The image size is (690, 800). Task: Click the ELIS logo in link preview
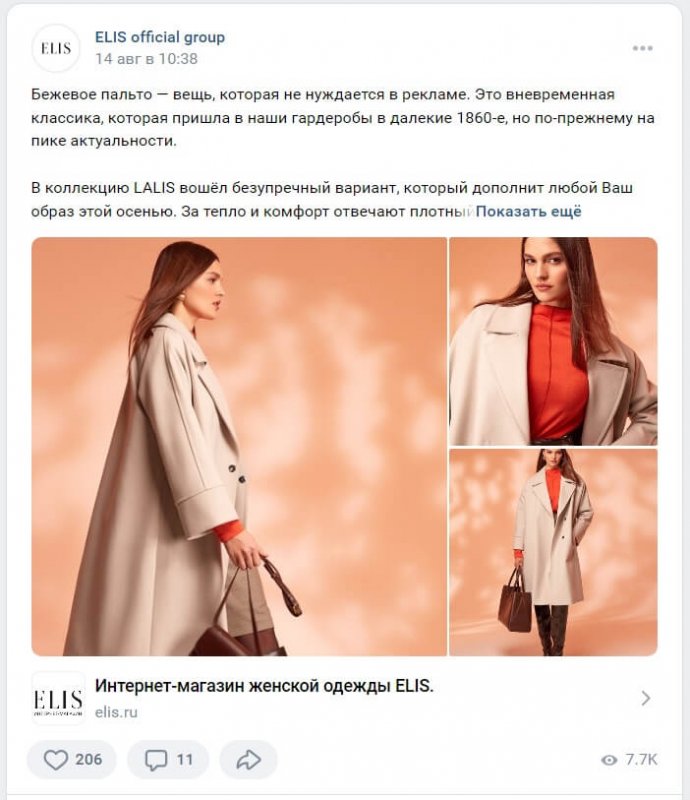tap(58, 698)
